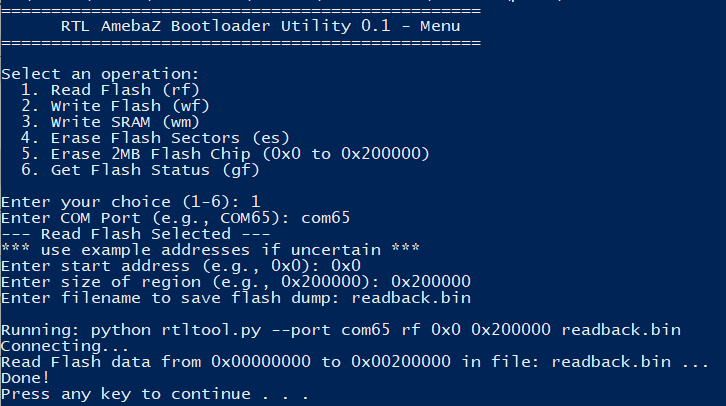Click the entered readback.bin filename

pos(411,298)
